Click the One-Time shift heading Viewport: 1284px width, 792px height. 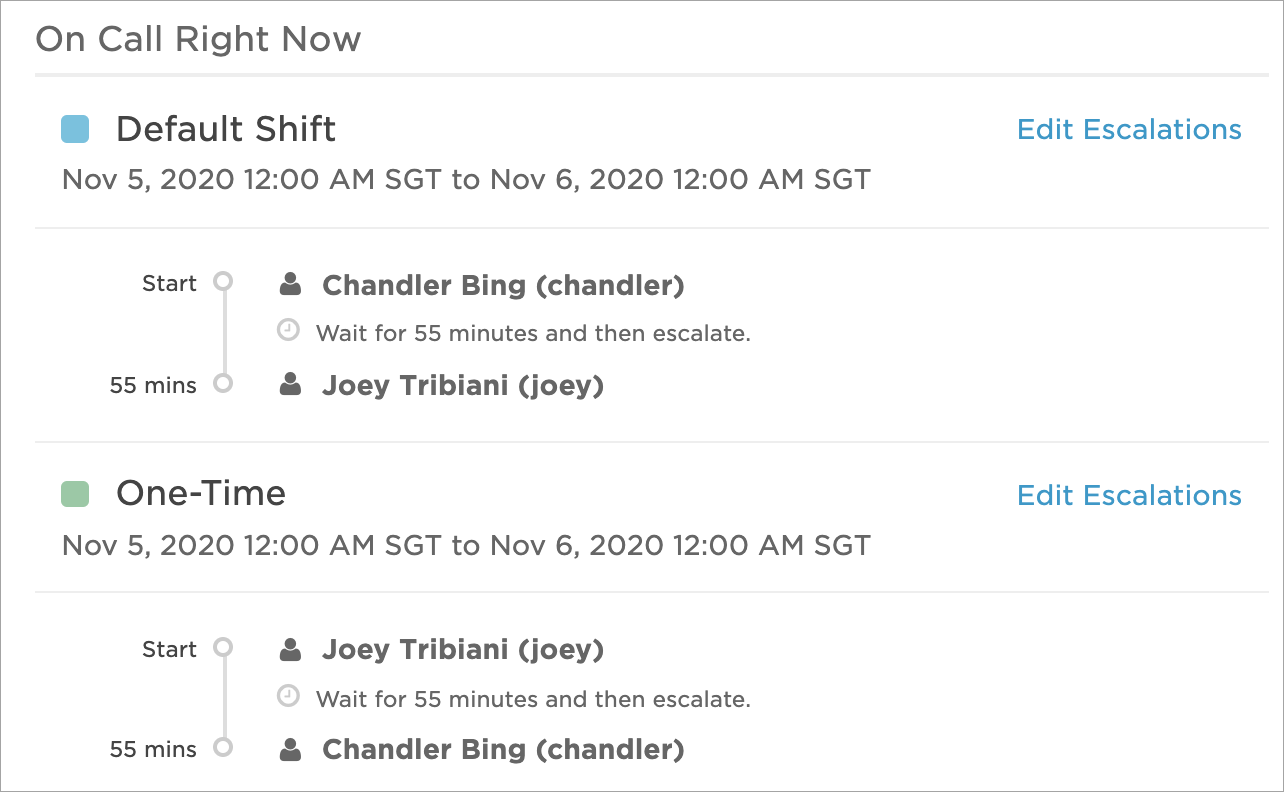click(201, 494)
